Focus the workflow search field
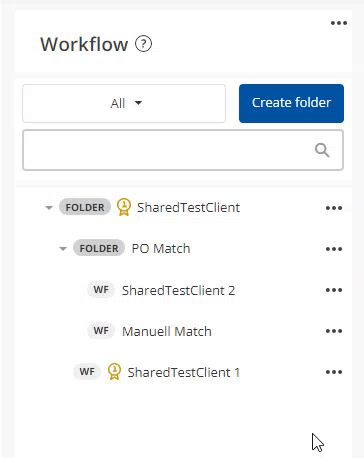364x458 pixels. [x=183, y=150]
